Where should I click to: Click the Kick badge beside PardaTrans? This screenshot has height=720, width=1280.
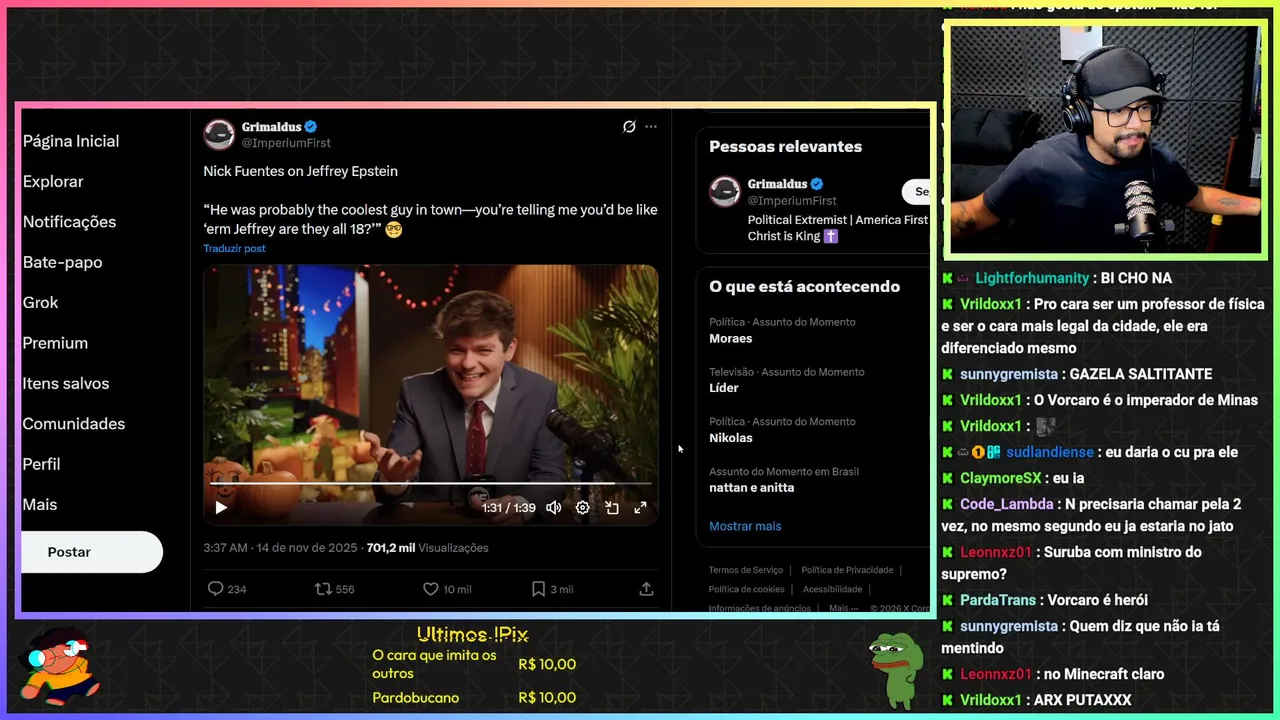[948, 600]
